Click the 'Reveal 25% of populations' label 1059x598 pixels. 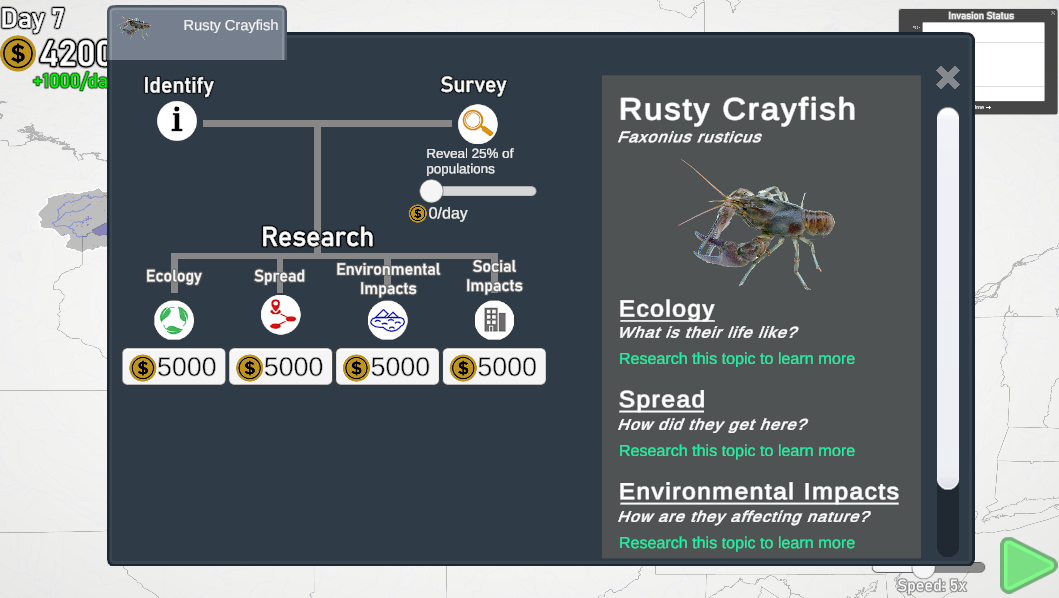coord(470,161)
